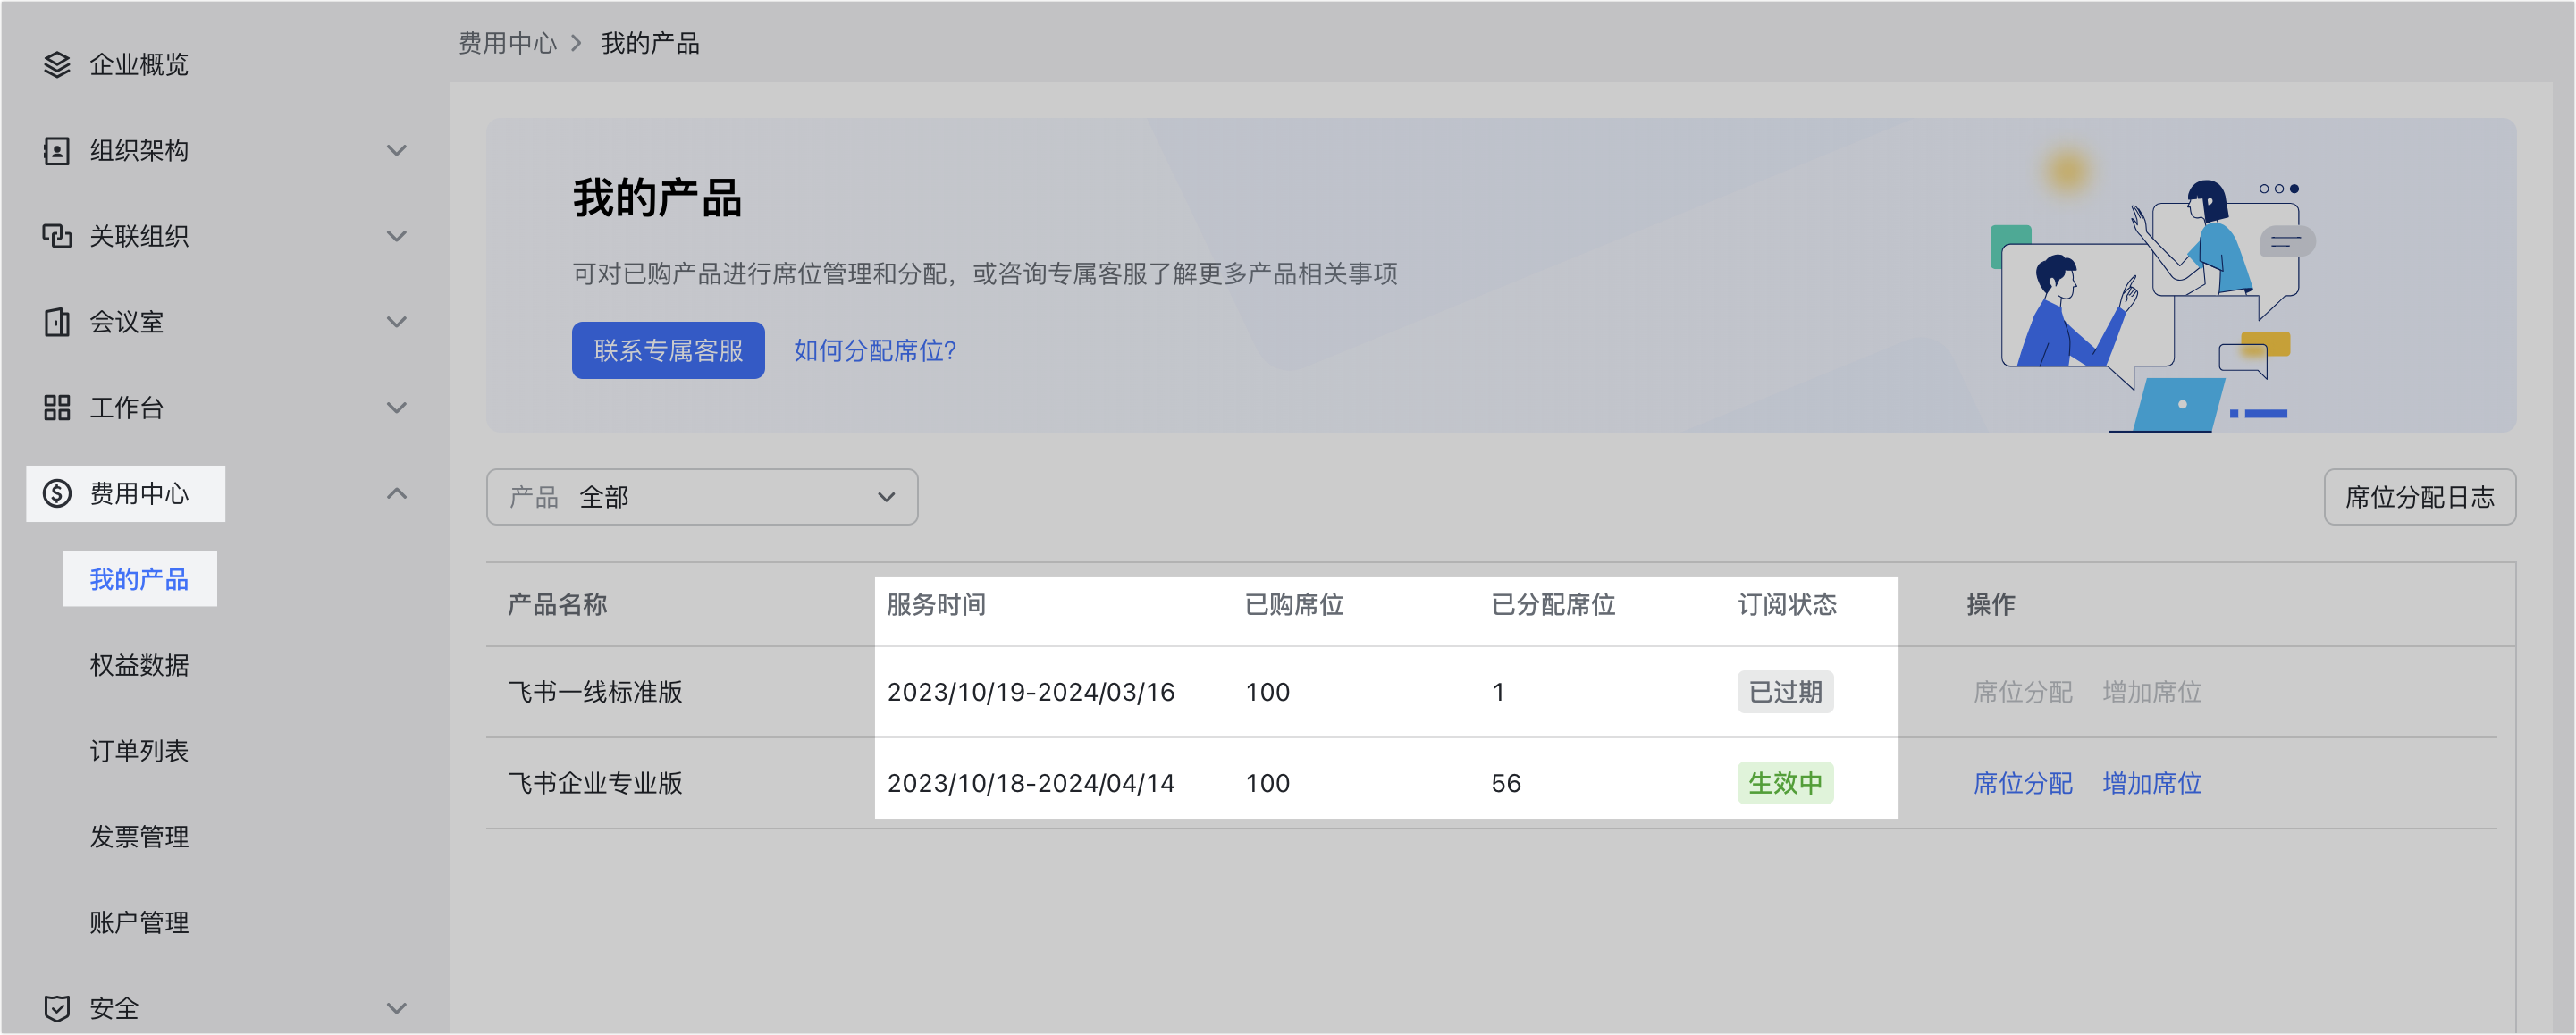Click the 产品名称 column header
This screenshot has height=1035, width=2576.
(x=557, y=604)
